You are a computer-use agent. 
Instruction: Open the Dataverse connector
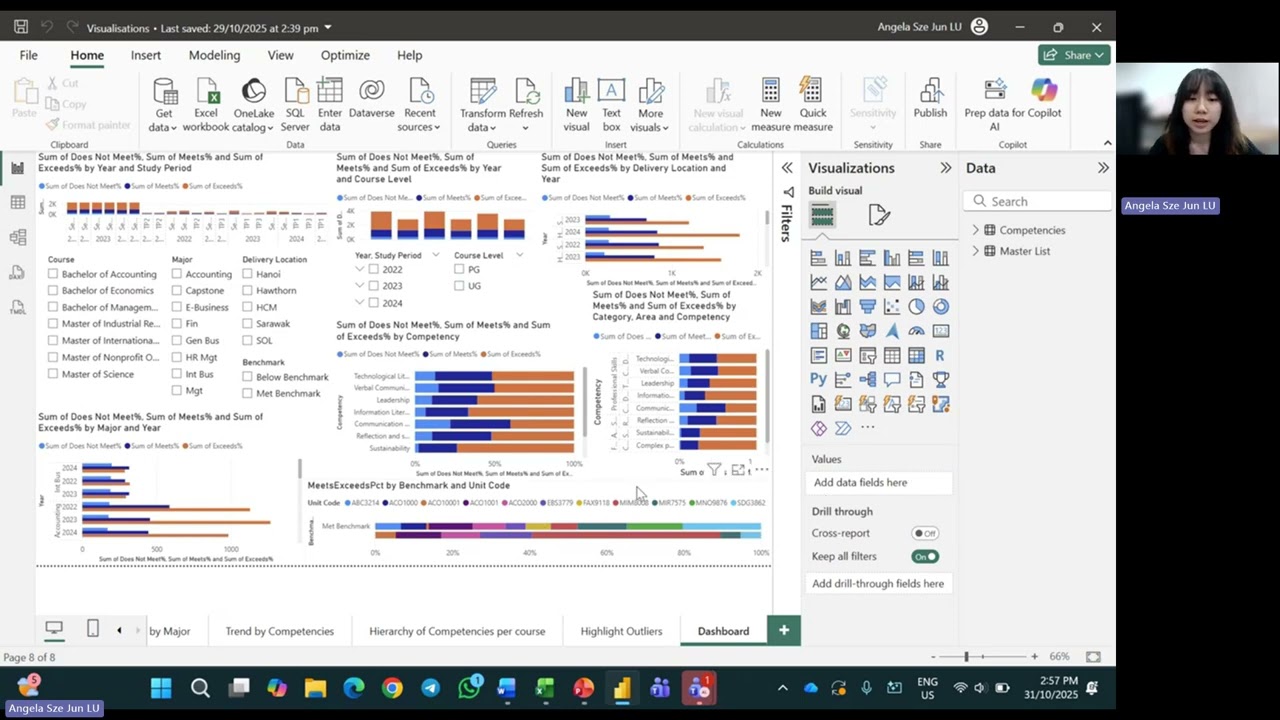371,98
